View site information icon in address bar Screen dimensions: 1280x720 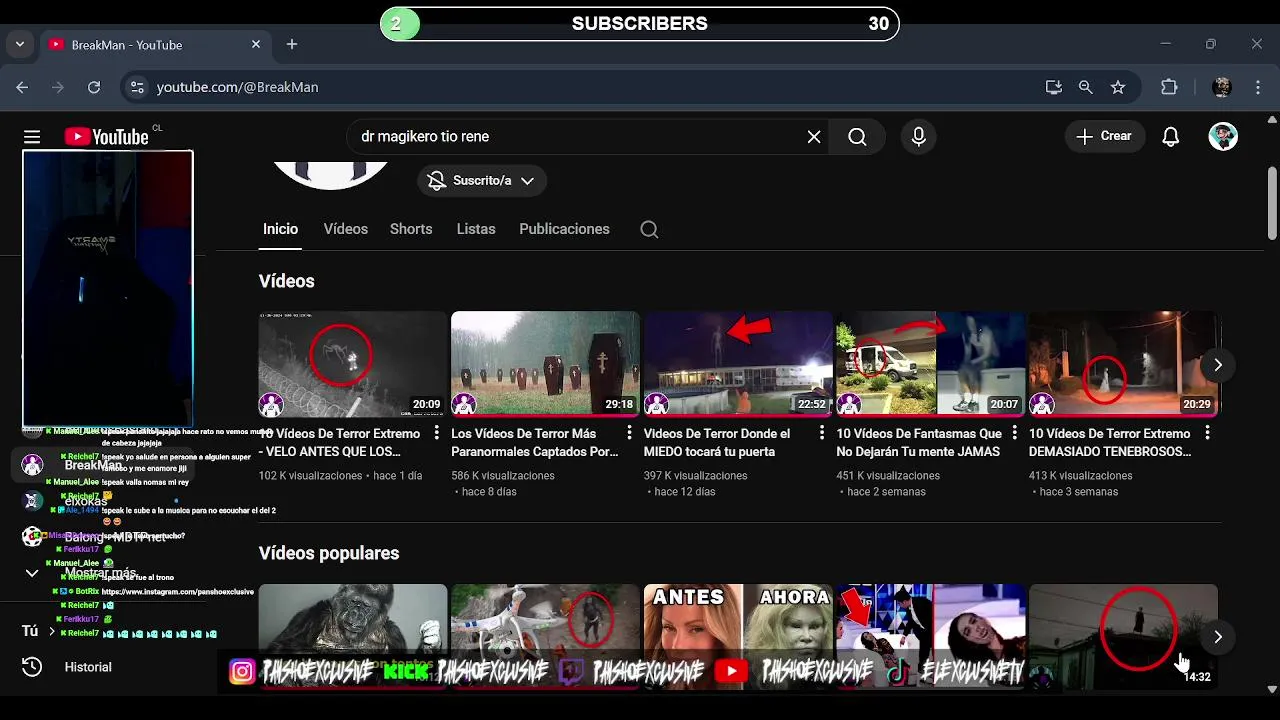point(137,88)
